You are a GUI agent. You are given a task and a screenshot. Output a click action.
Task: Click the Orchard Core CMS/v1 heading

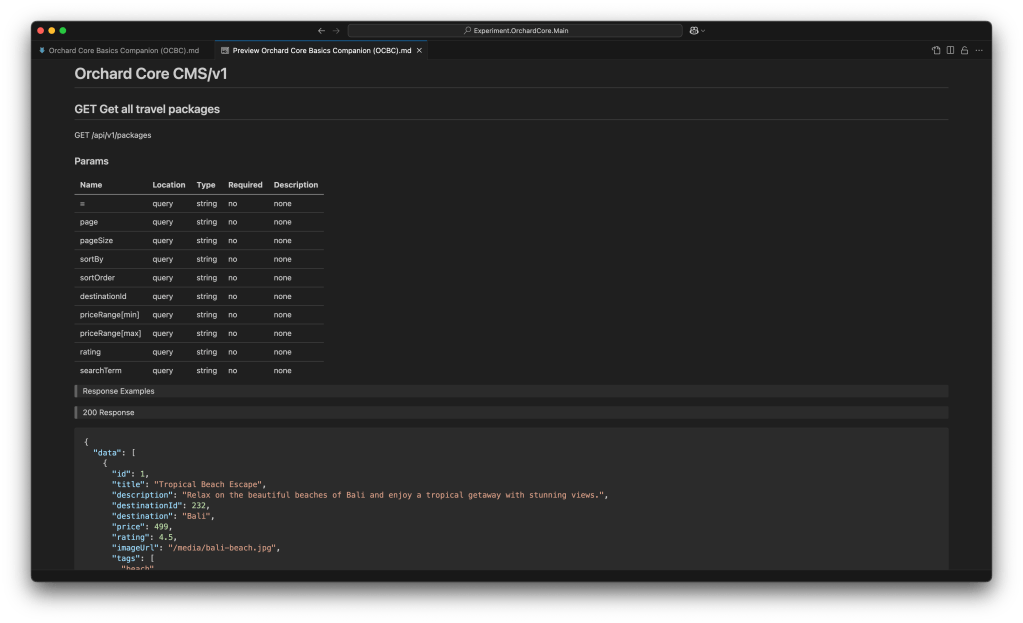pos(151,74)
